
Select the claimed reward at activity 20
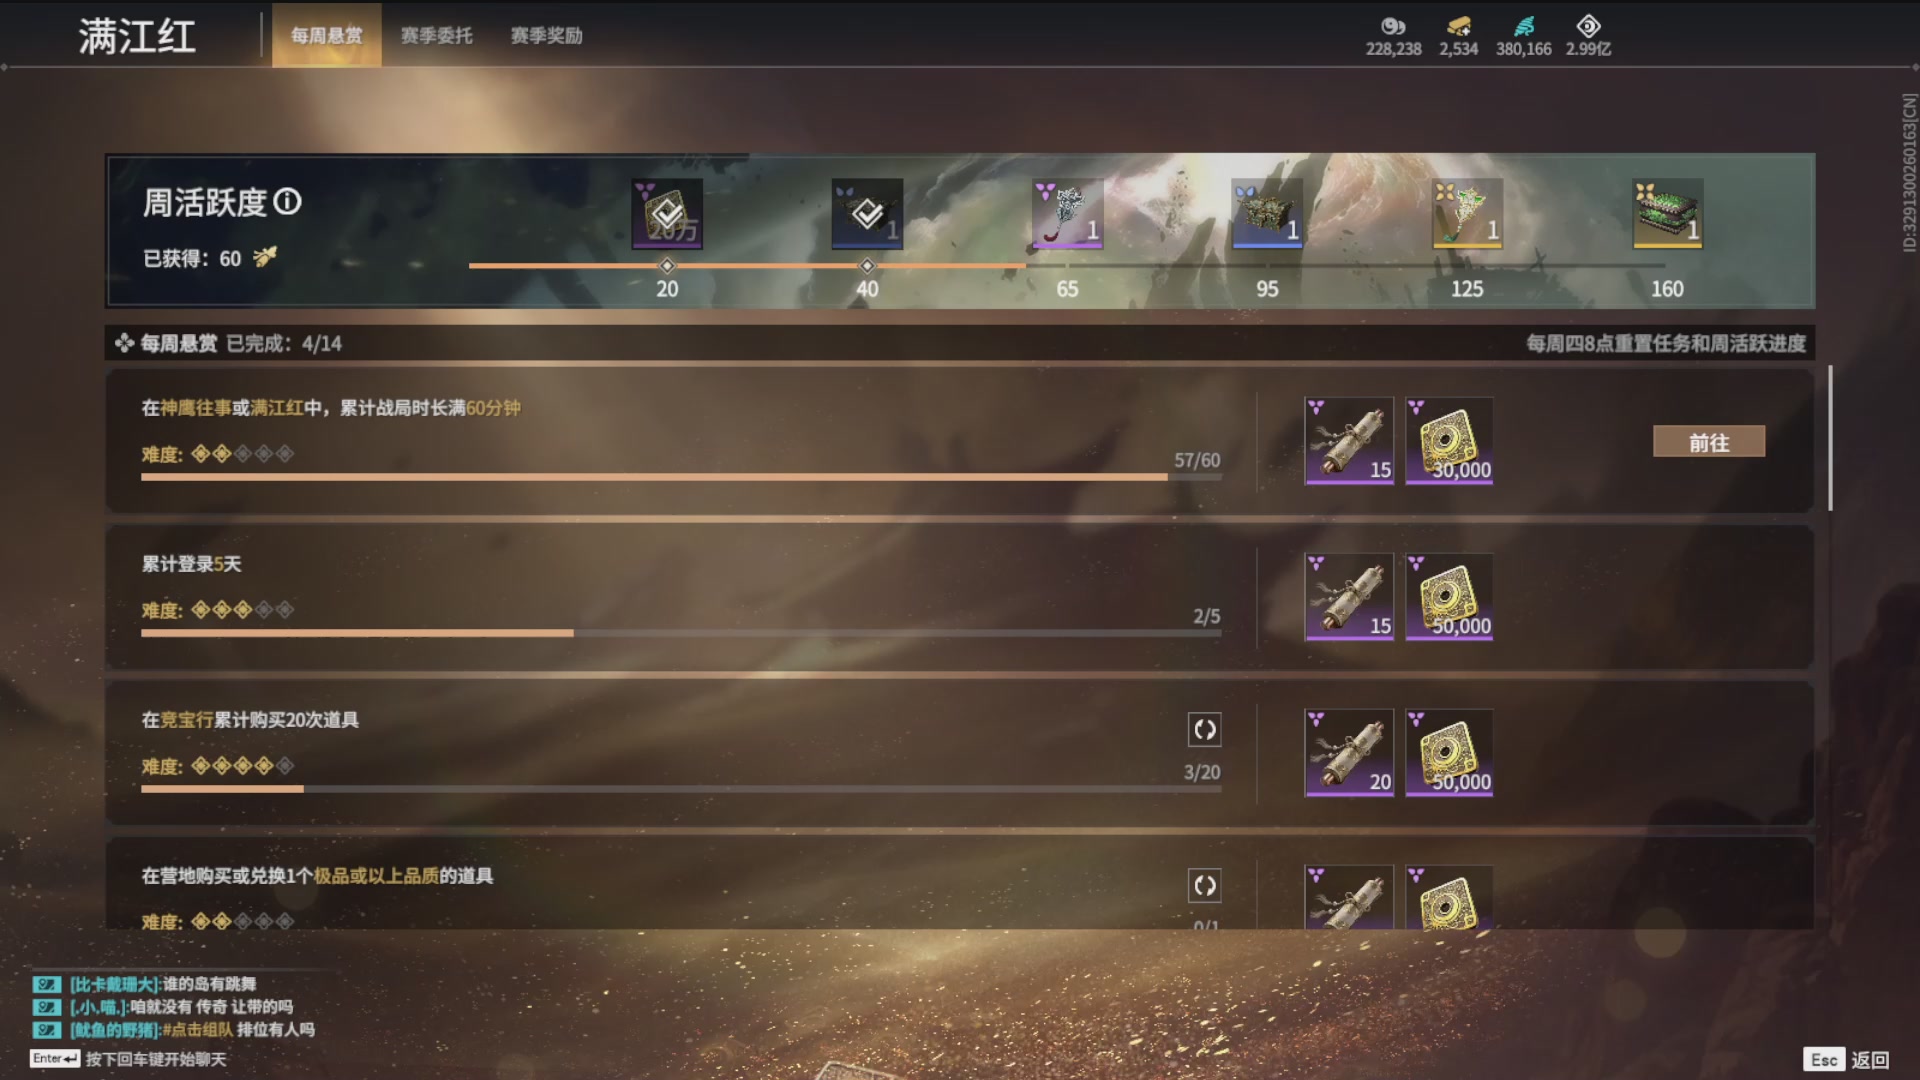click(x=667, y=214)
